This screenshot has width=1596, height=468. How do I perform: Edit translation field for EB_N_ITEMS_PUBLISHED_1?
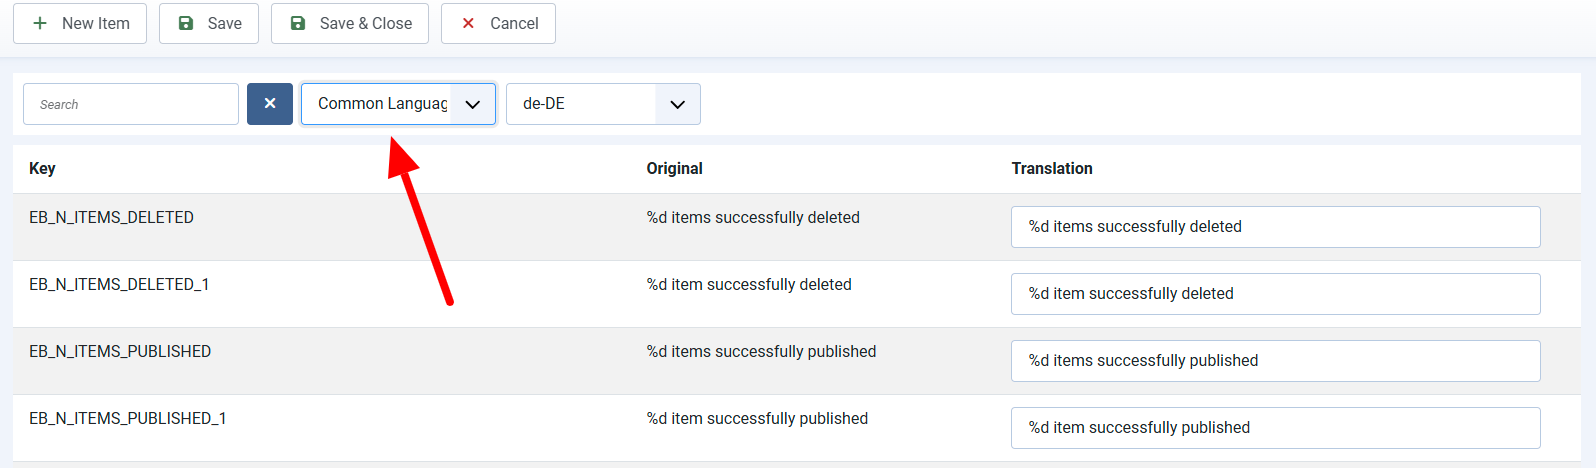(1276, 428)
